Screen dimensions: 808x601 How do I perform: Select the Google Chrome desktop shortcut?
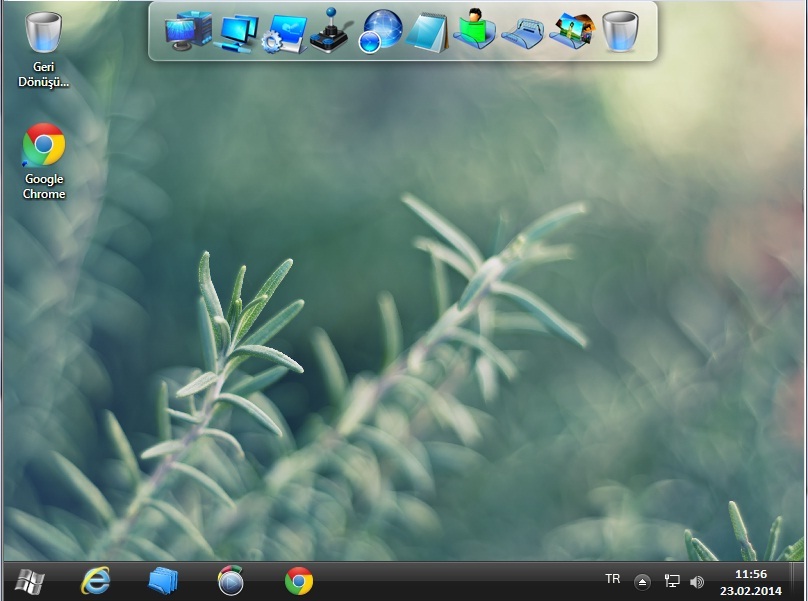pos(44,162)
